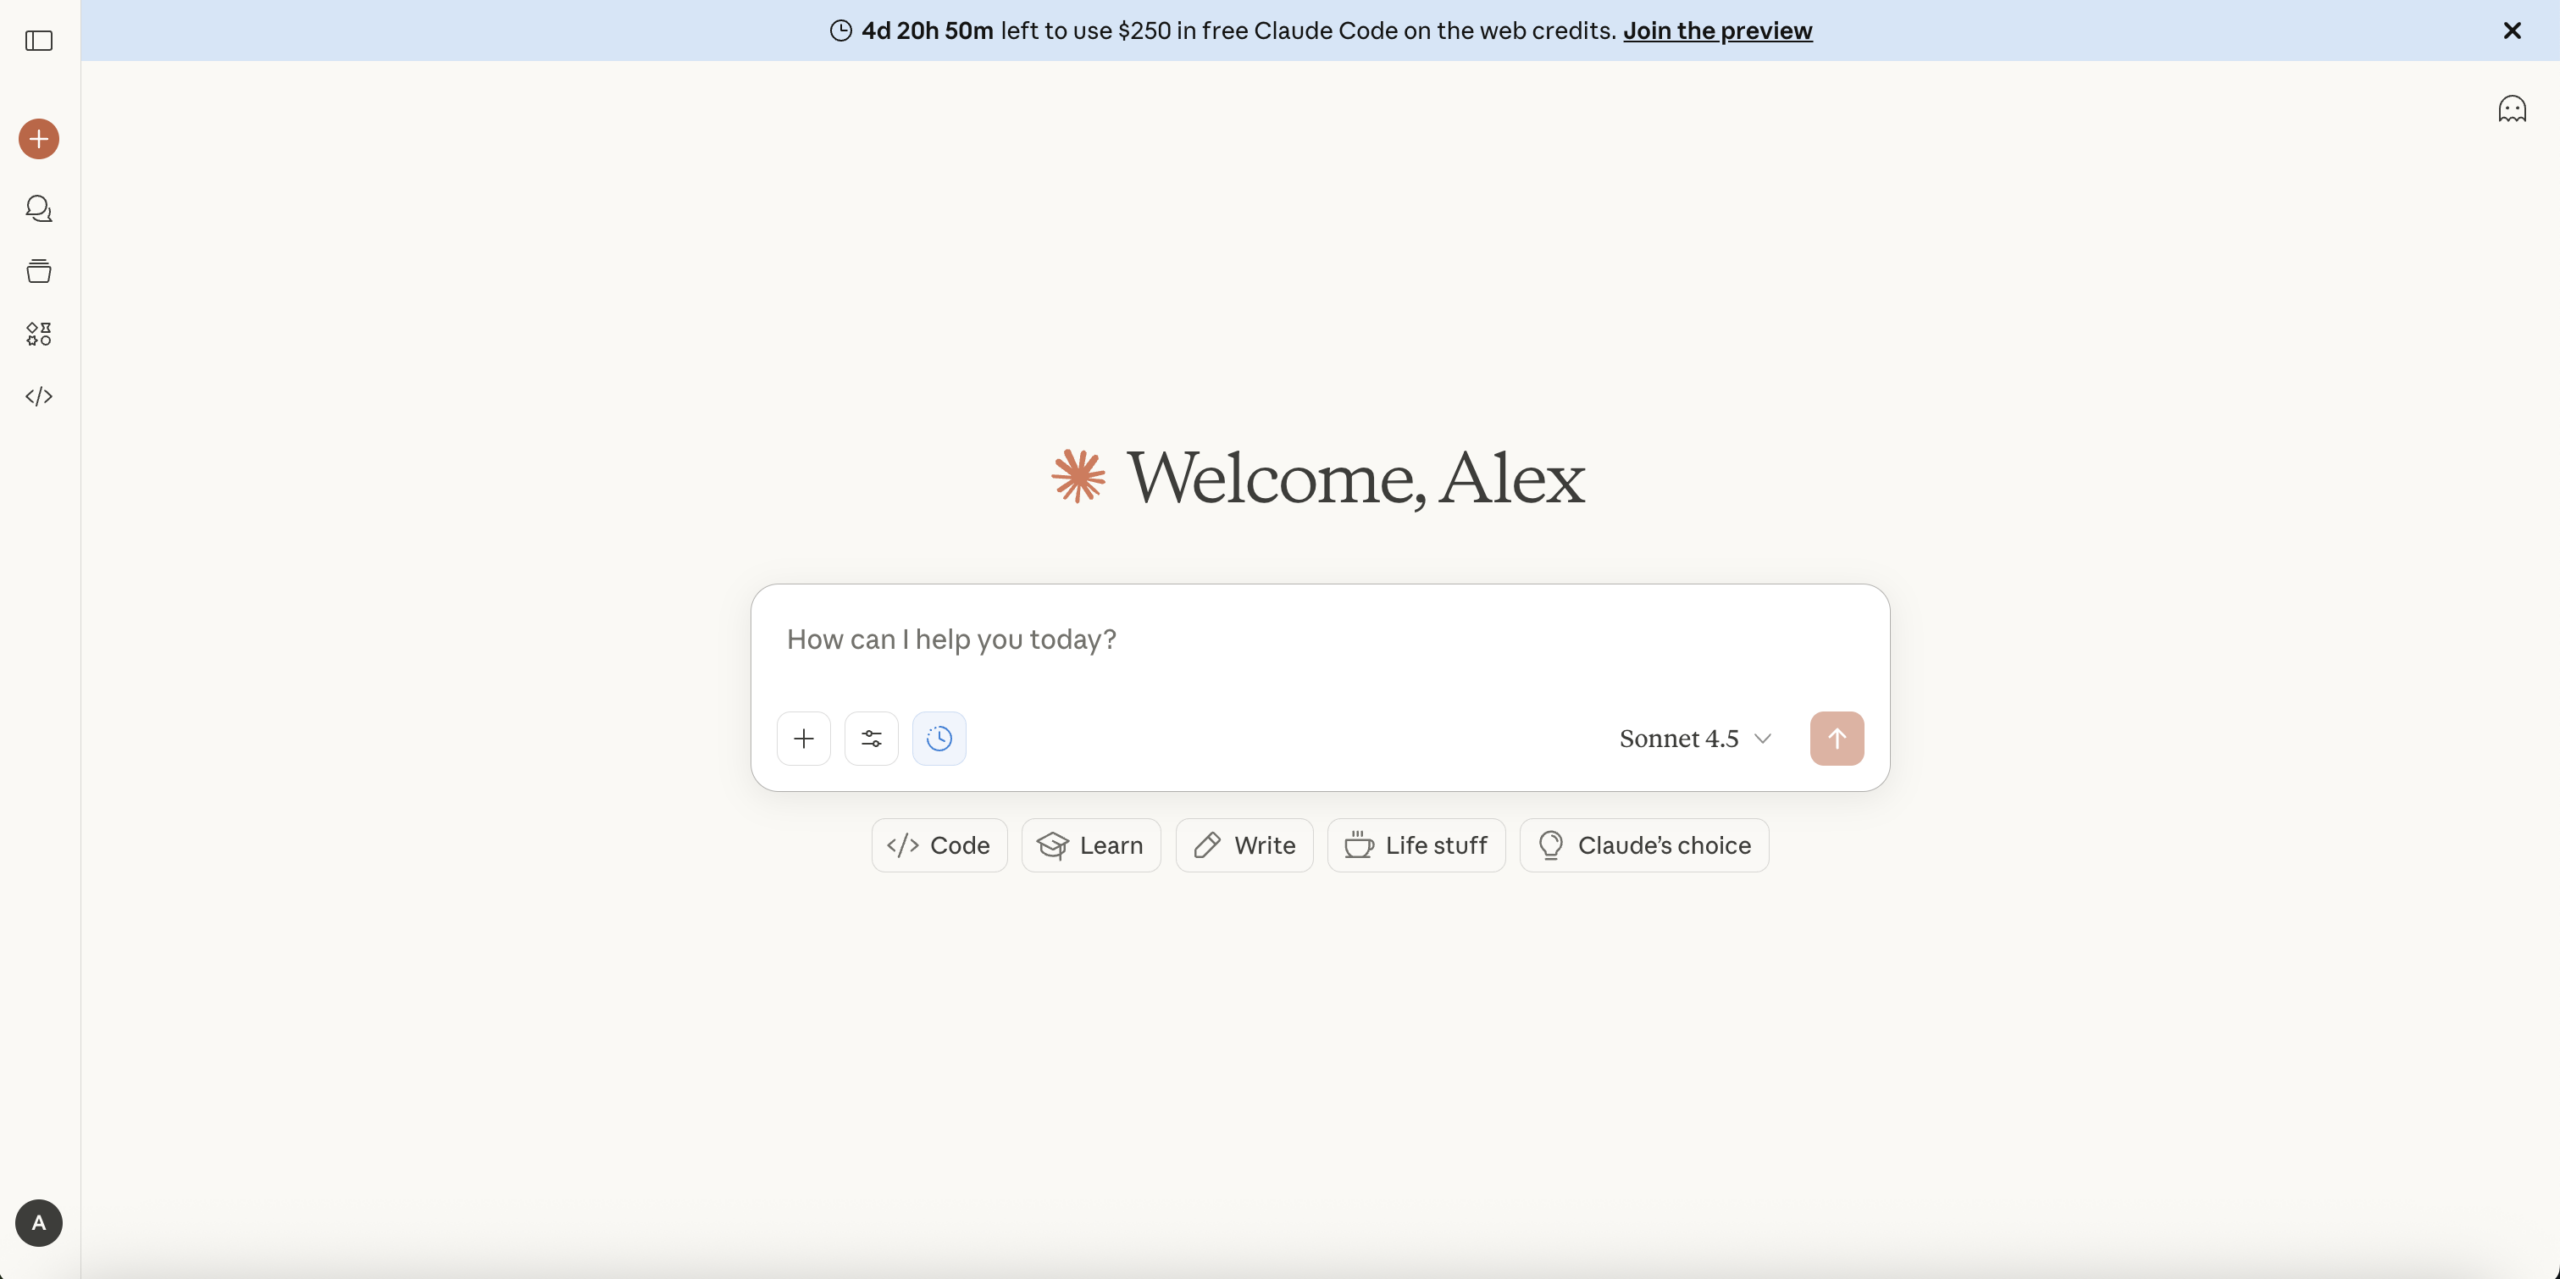2560x1279 pixels.
Task: Expand the Sonnet 4.5 model selector
Action: point(1696,739)
